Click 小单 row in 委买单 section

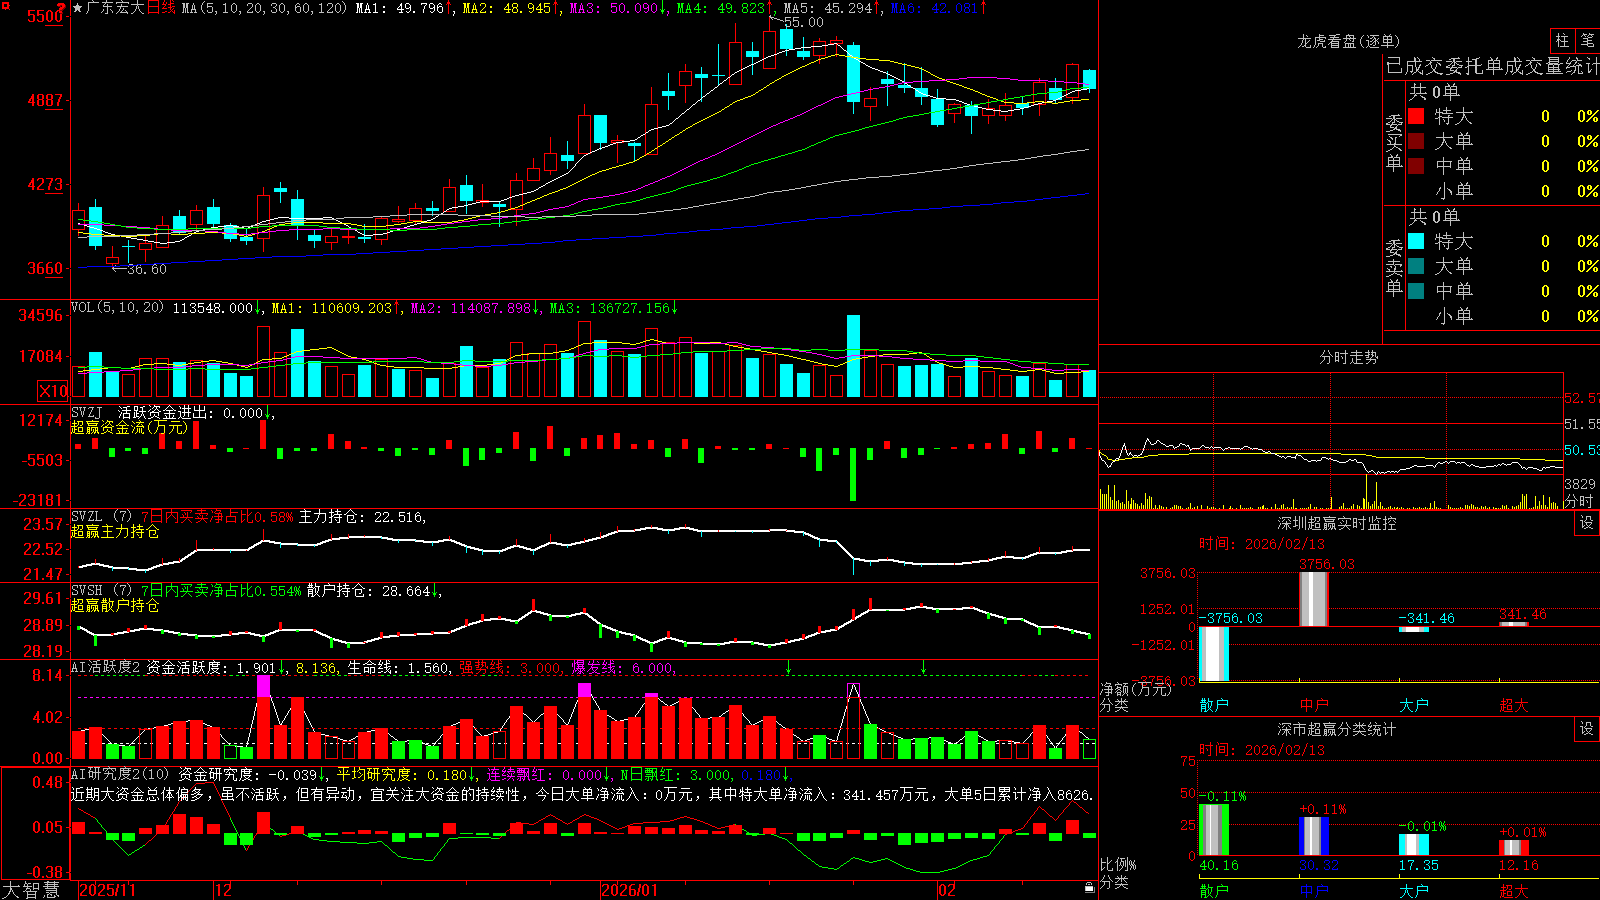1503,191
